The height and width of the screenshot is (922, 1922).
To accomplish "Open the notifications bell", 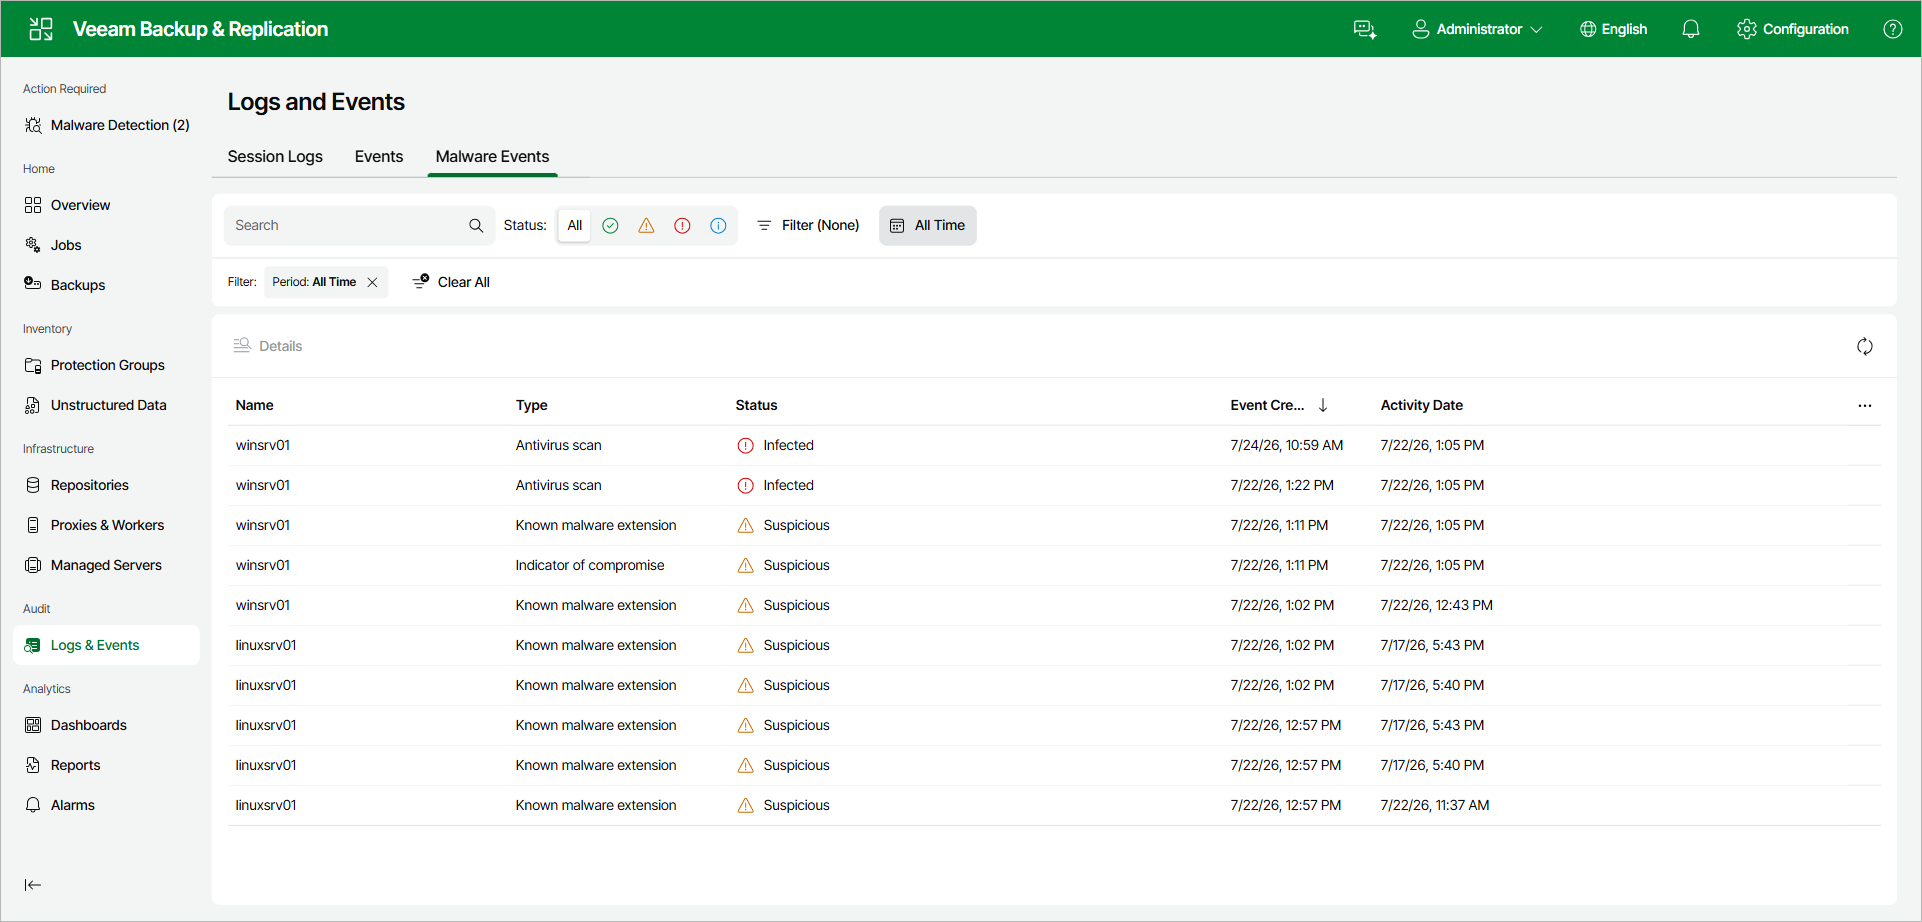I will (x=1691, y=29).
